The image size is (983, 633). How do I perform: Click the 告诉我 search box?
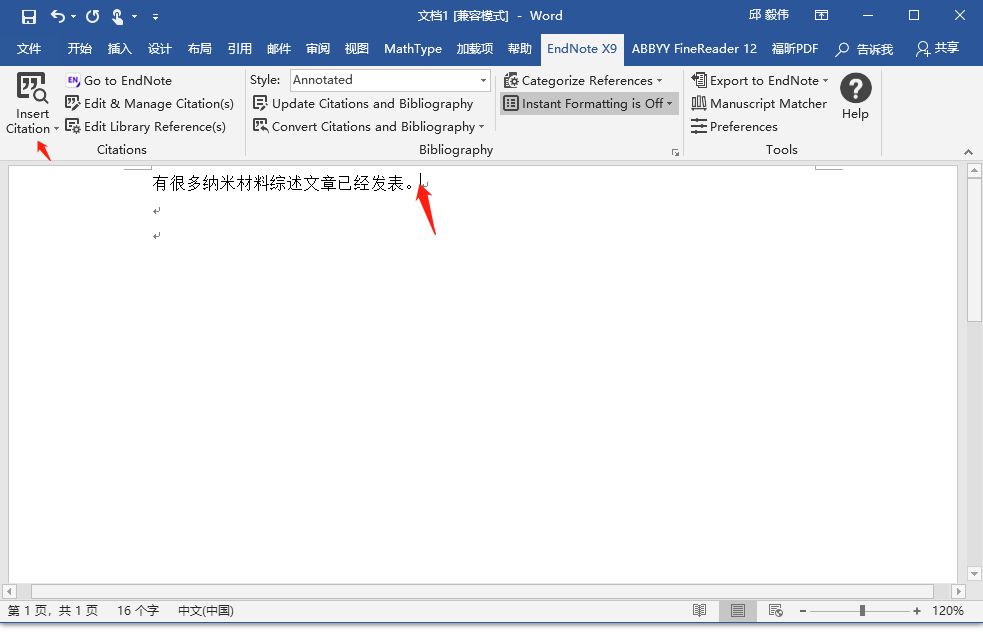click(864, 49)
